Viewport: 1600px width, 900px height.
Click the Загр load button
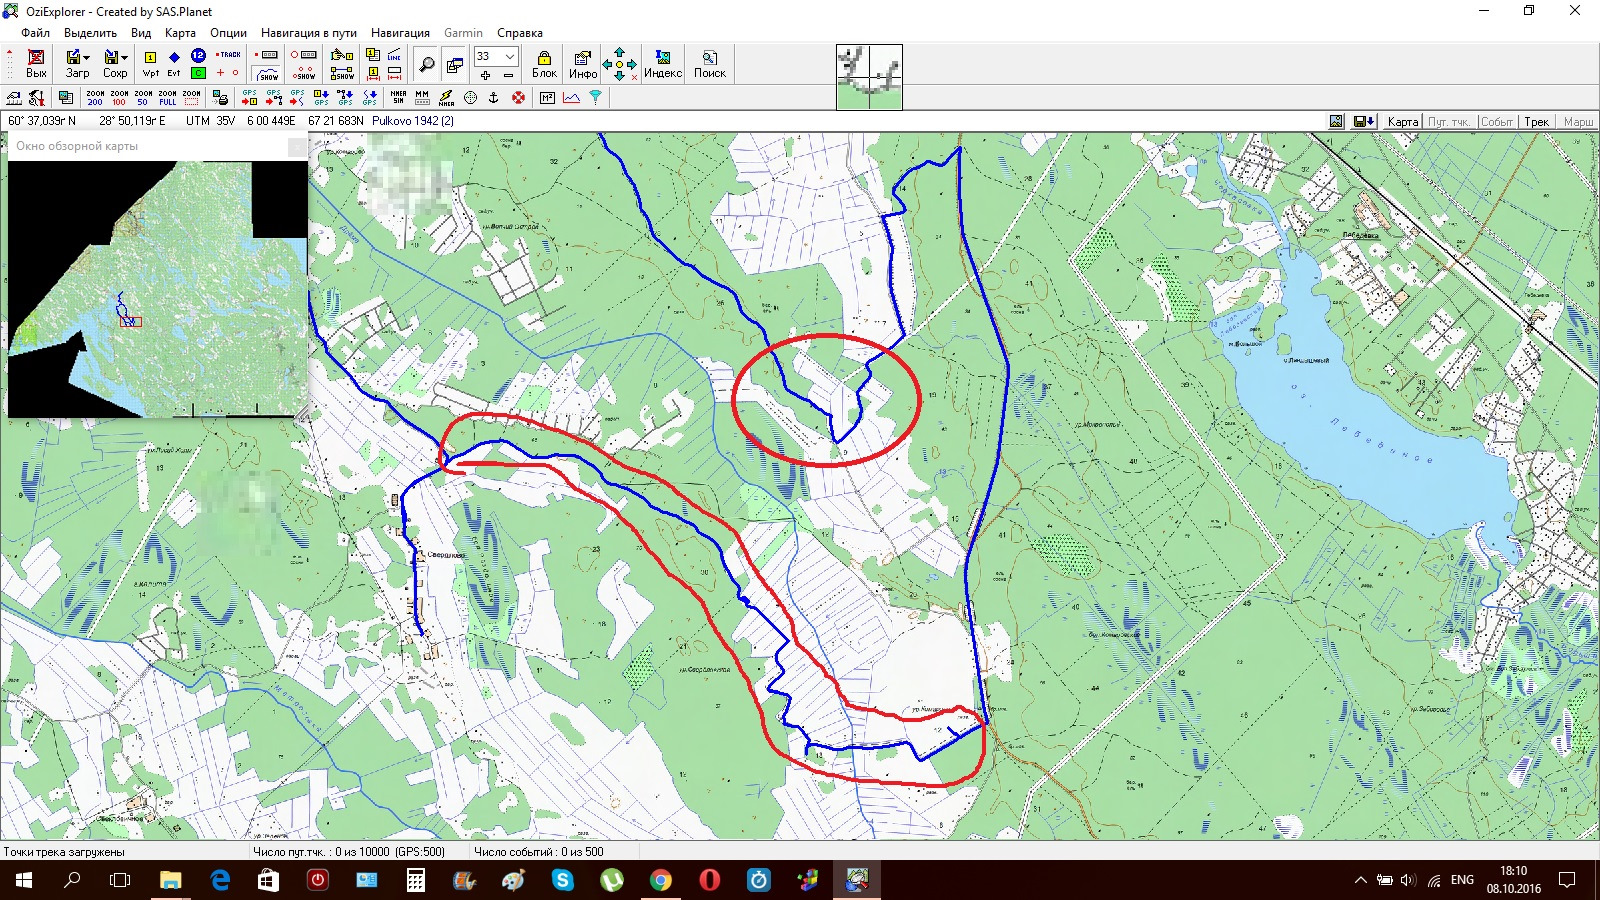coord(74,63)
